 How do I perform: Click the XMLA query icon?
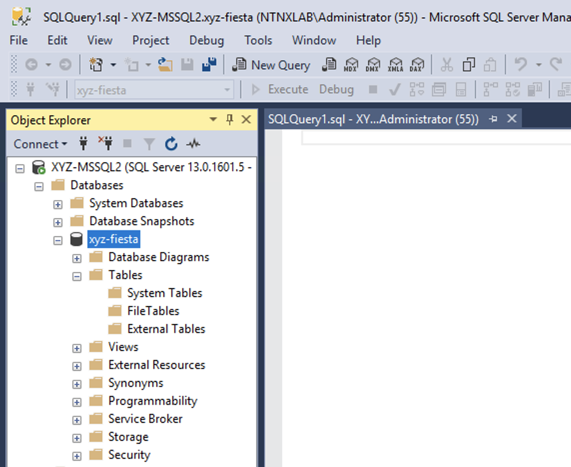coord(395,65)
